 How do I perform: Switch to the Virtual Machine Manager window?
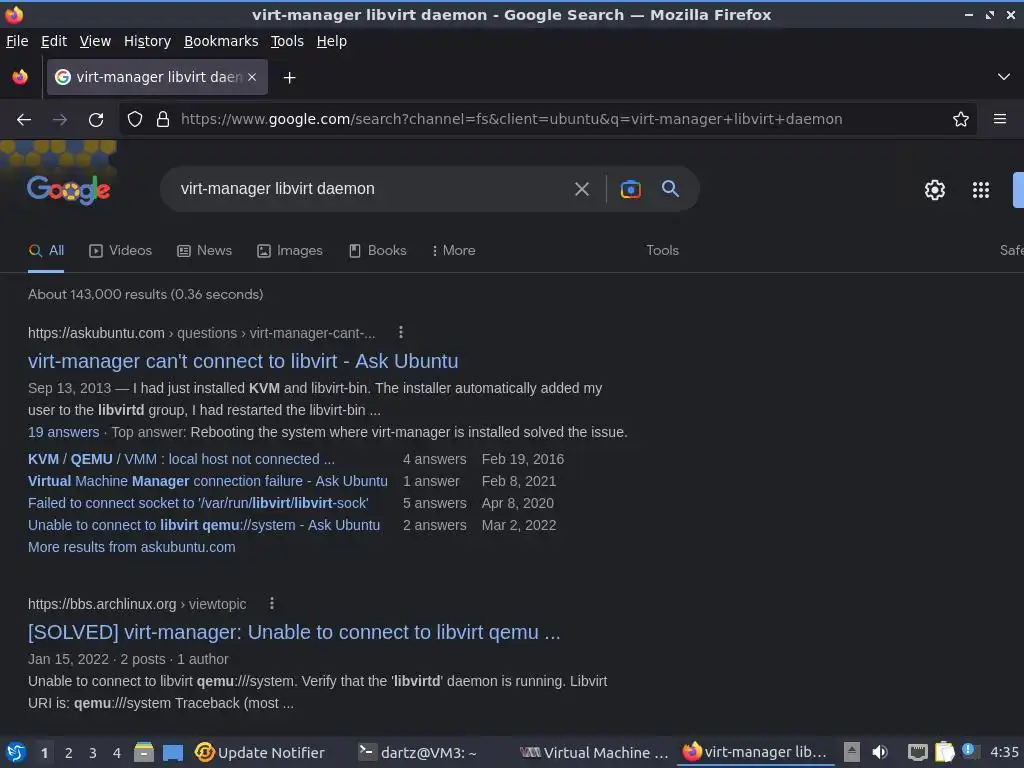[593, 752]
